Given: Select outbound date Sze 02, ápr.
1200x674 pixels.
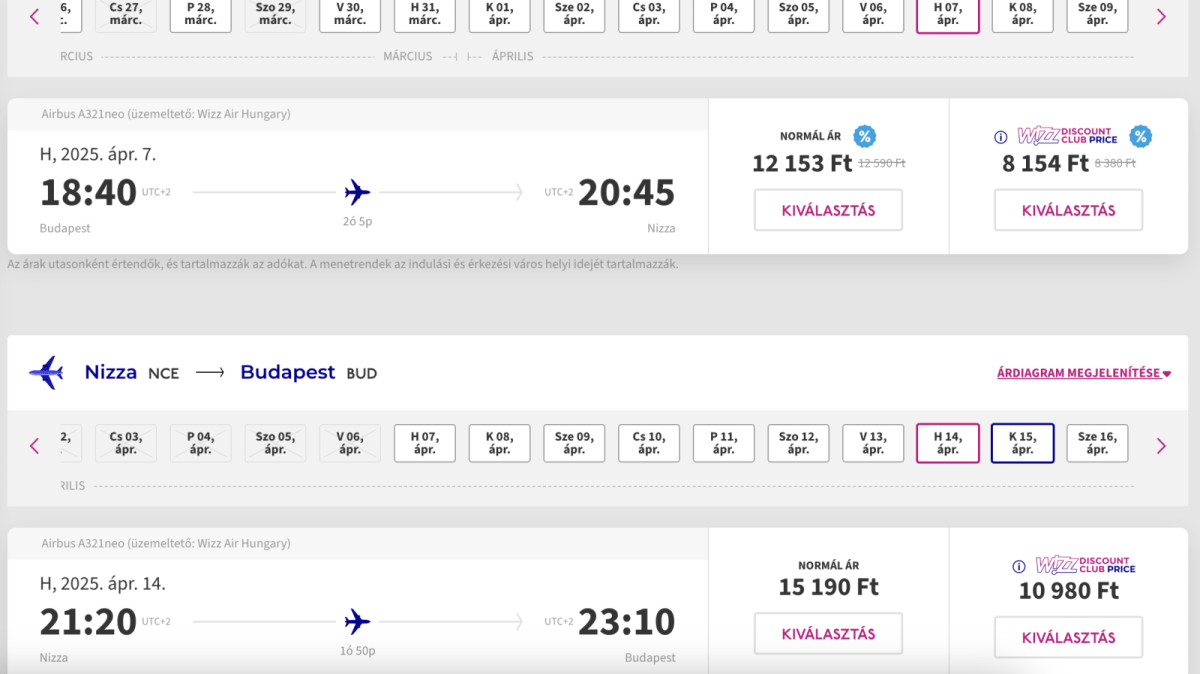Looking at the screenshot, I should pyautogui.click(x=574, y=14).
